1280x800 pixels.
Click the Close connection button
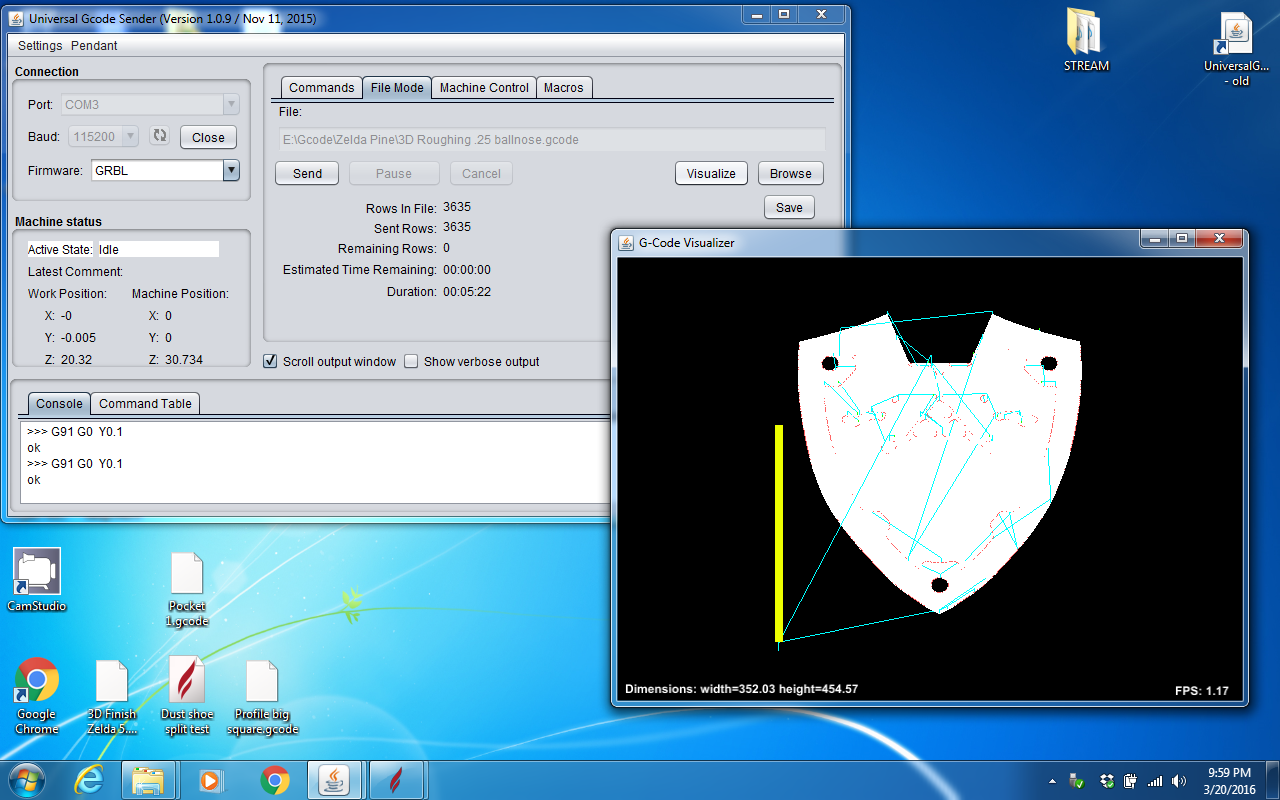(208, 137)
